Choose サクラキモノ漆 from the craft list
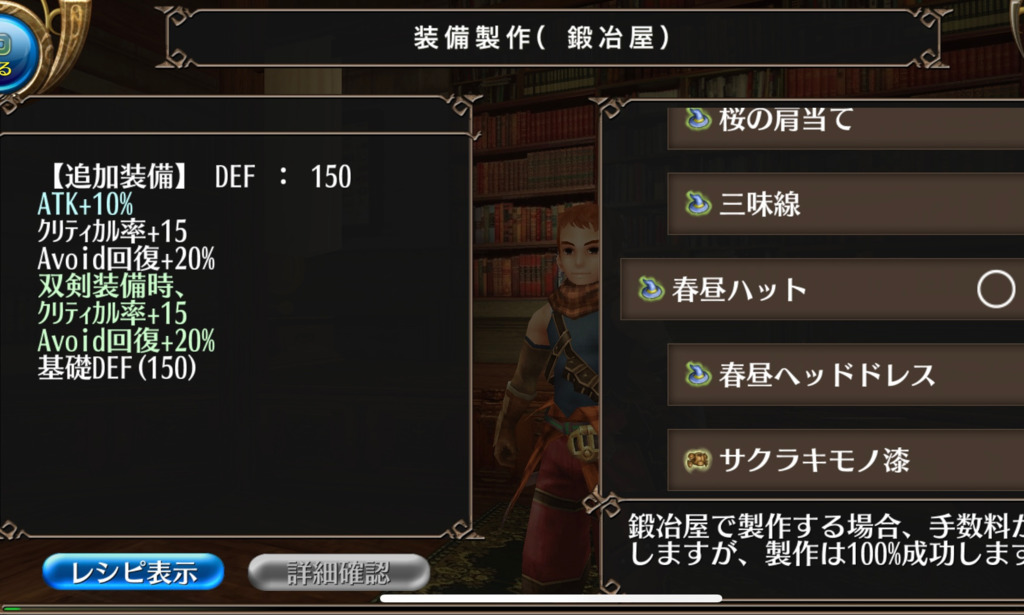This screenshot has height=615, width=1024. (x=846, y=460)
